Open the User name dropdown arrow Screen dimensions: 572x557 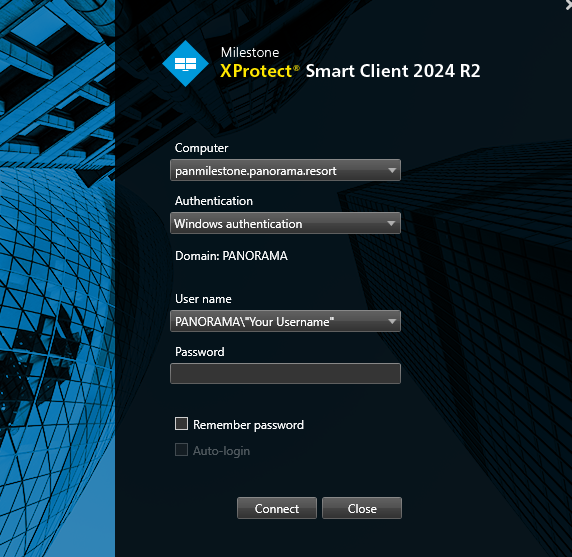pyautogui.click(x=392, y=321)
